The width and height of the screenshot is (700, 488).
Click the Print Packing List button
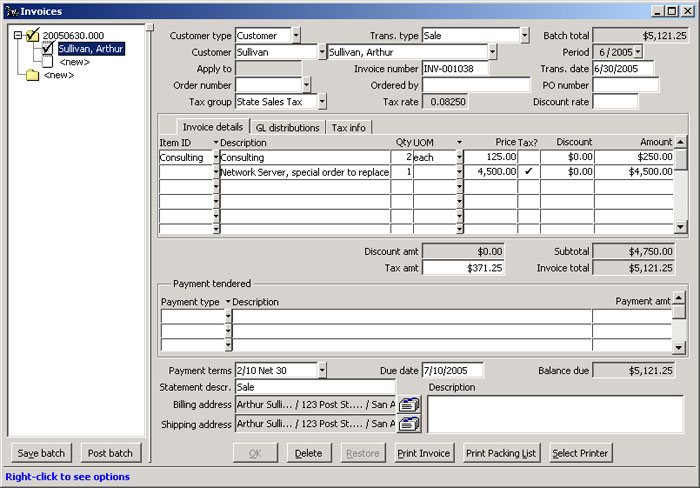[501, 453]
